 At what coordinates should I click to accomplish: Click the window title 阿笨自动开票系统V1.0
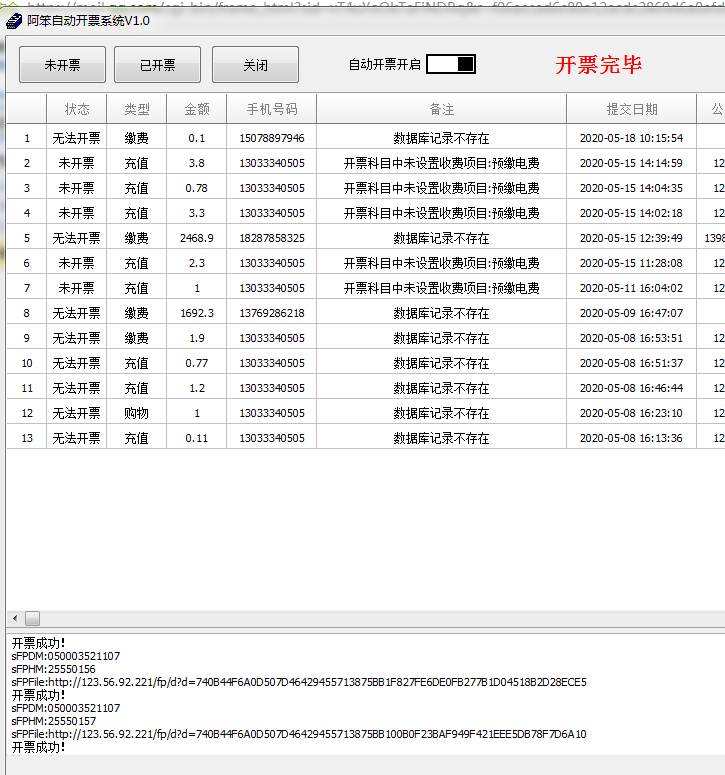coord(88,21)
